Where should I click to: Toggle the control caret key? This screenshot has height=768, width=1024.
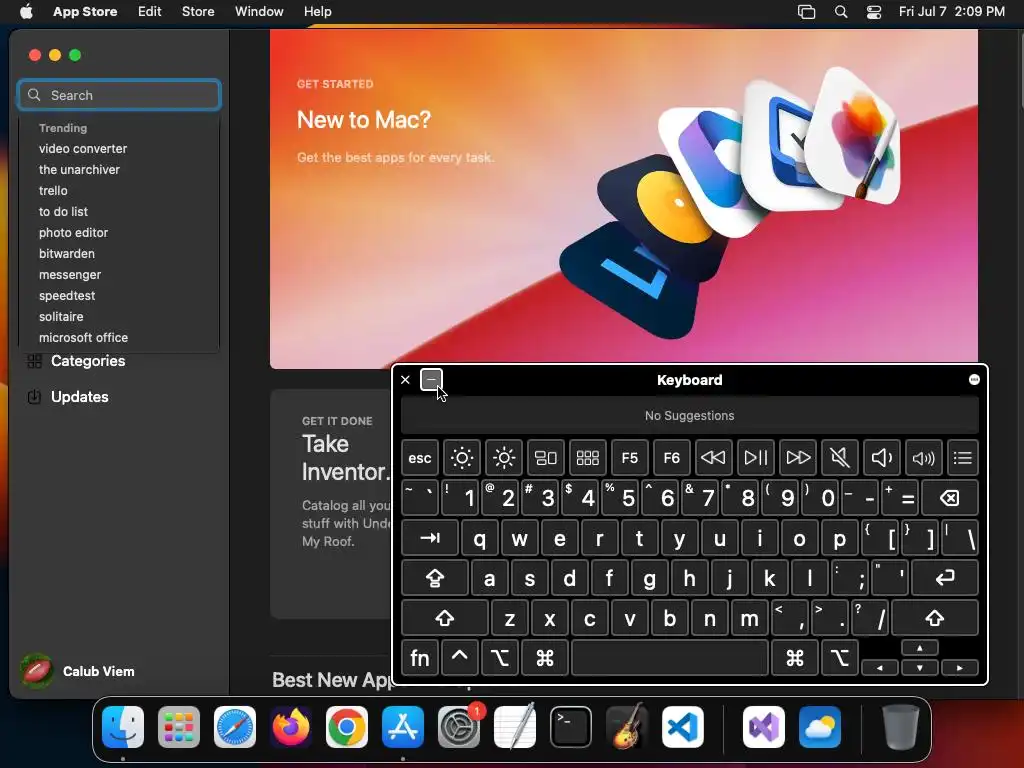pos(460,658)
